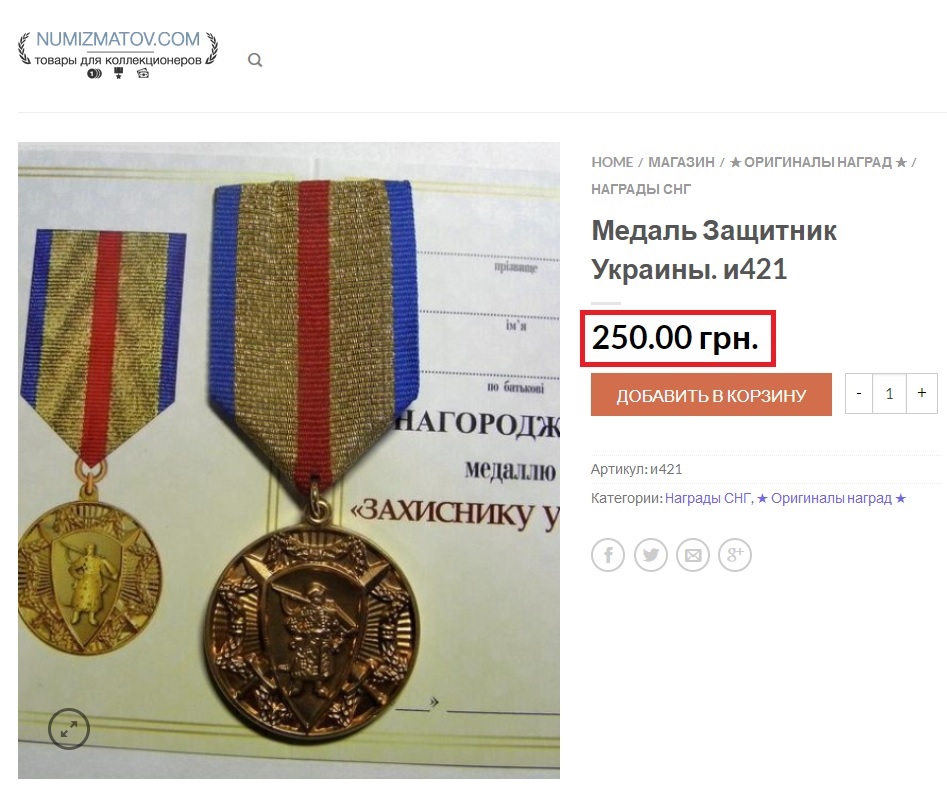Screen dimensions: 947x788
Task: Open ОРИГИНАЛЫ НАГРАД breadcrumb link
Action: point(818,162)
